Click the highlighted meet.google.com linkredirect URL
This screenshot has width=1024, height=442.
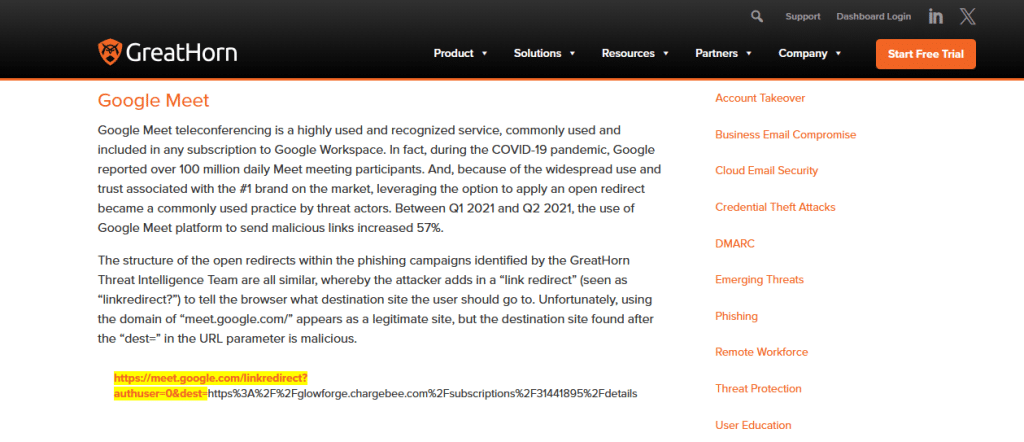coord(210,379)
